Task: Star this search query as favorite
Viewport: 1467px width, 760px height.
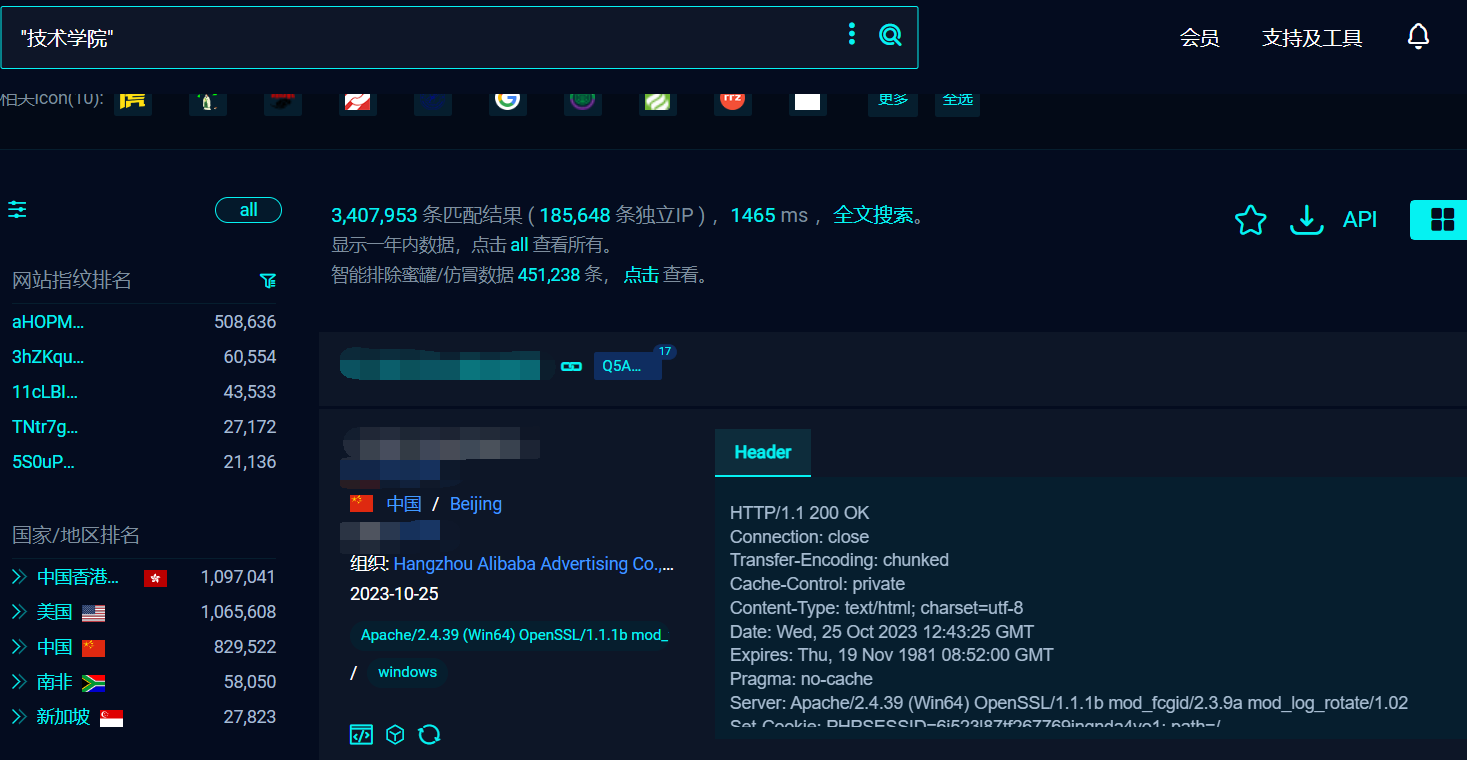Action: 1250,220
